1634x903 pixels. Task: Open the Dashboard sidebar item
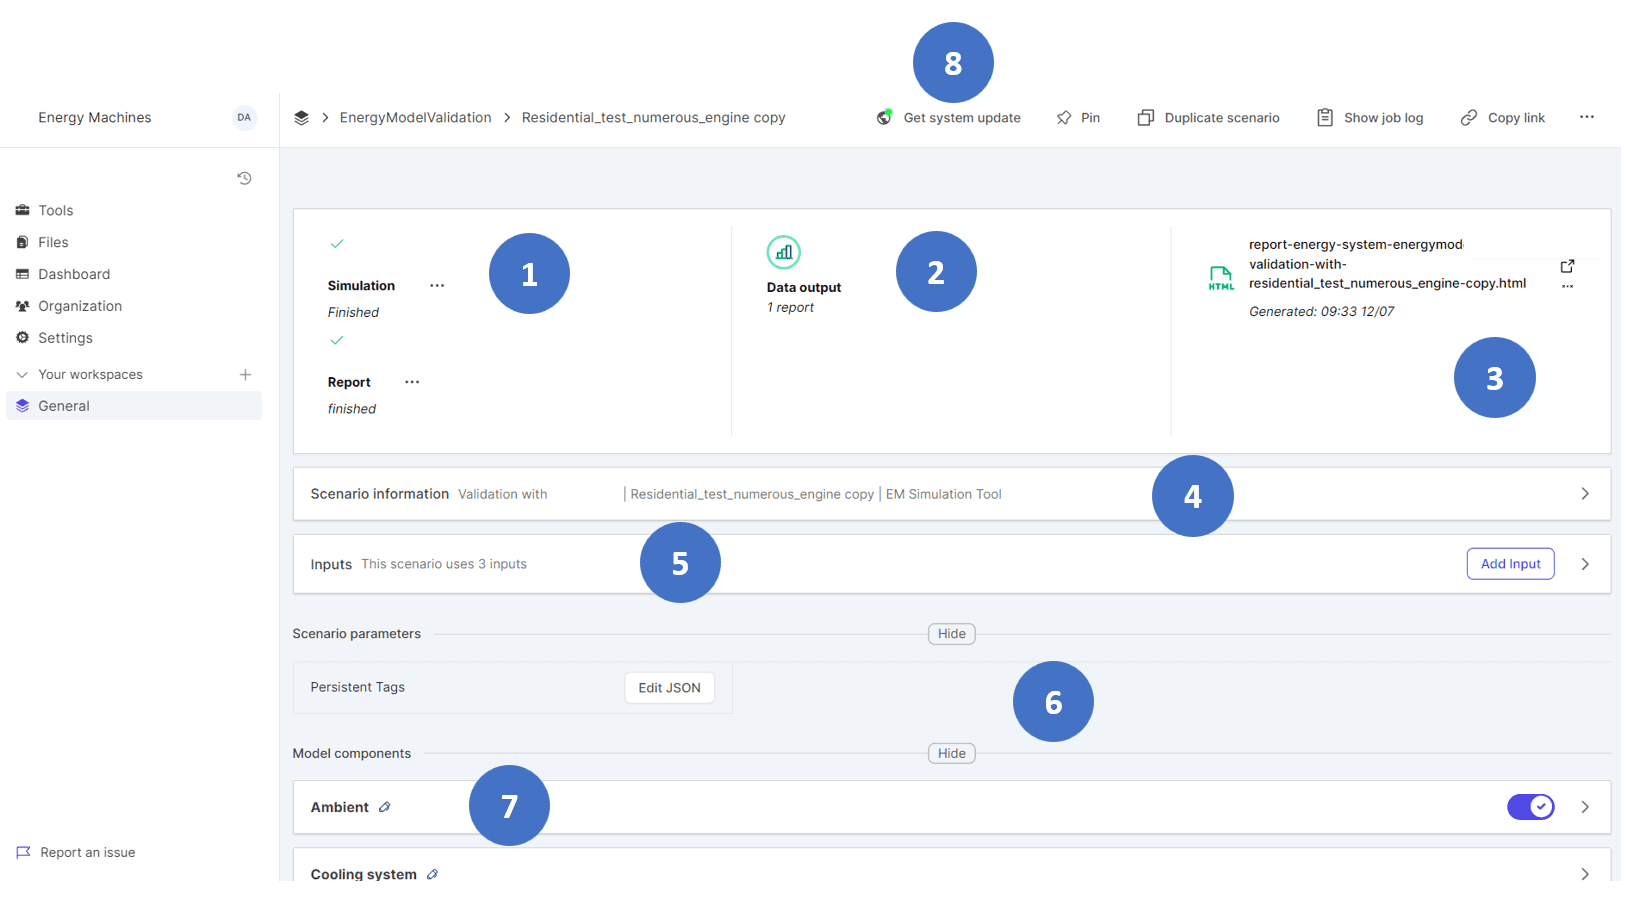click(x=74, y=274)
